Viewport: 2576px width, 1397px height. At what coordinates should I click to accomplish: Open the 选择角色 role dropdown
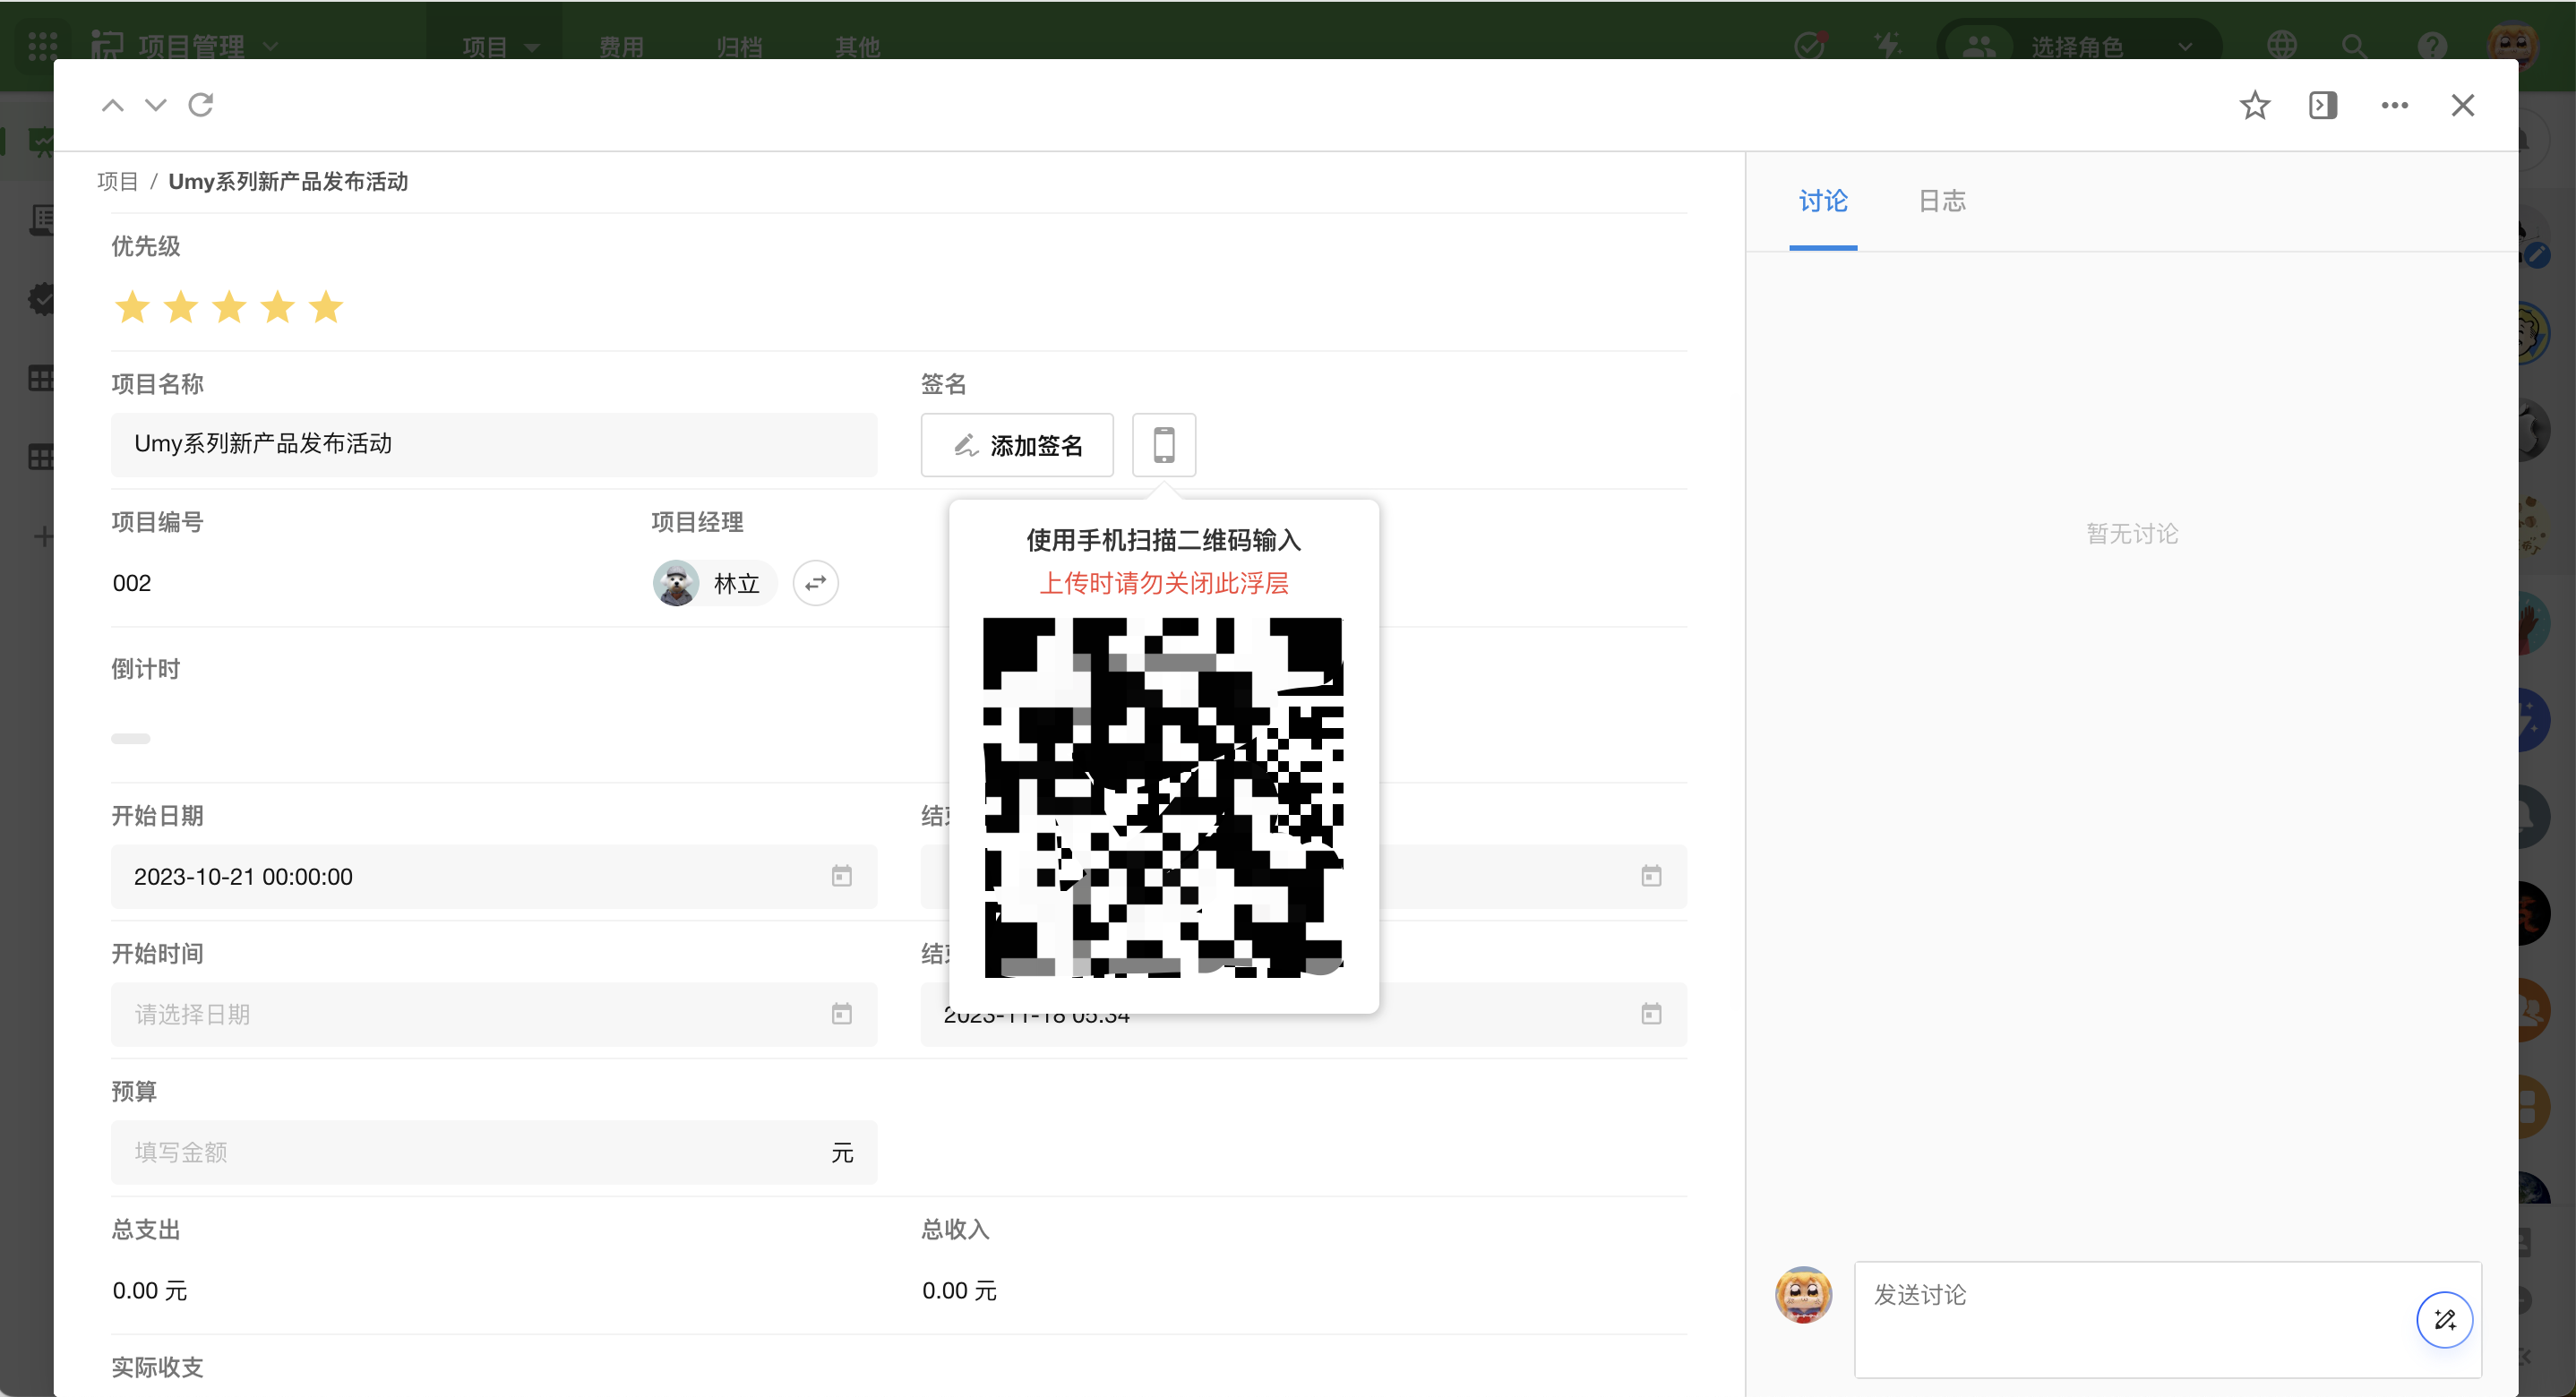tap(2078, 46)
